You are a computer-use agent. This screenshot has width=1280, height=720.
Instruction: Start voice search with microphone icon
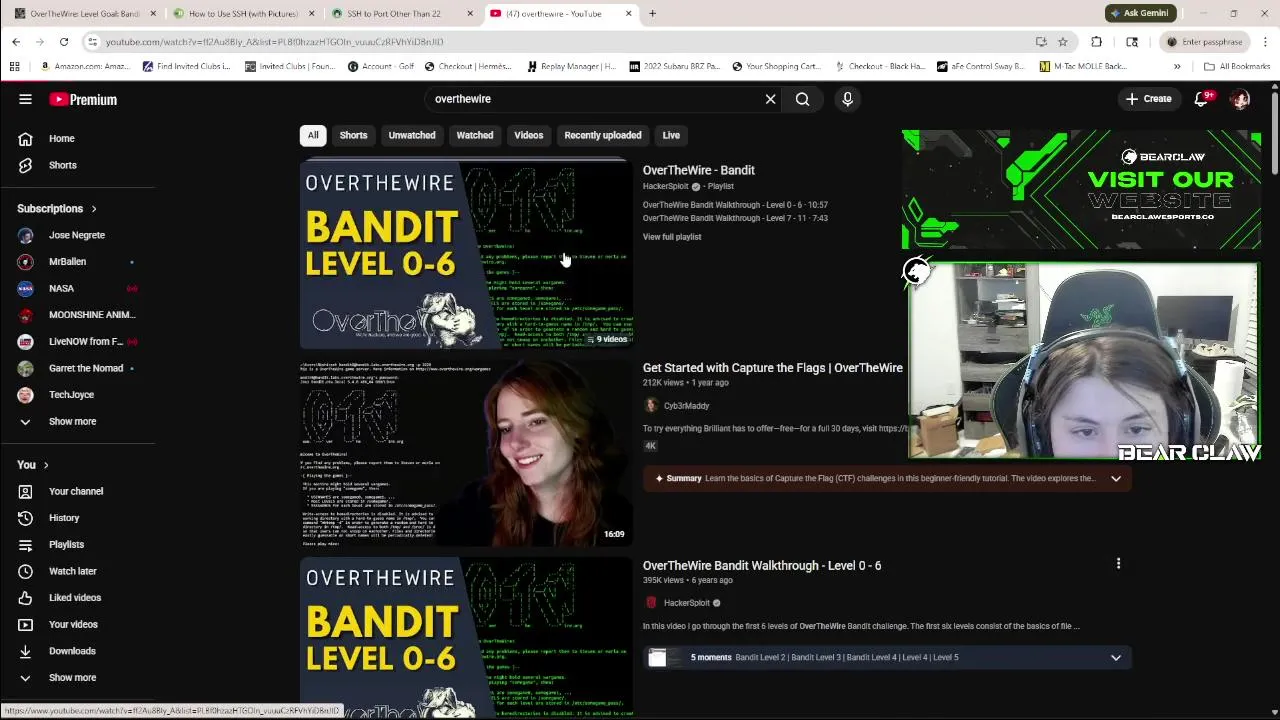[847, 99]
